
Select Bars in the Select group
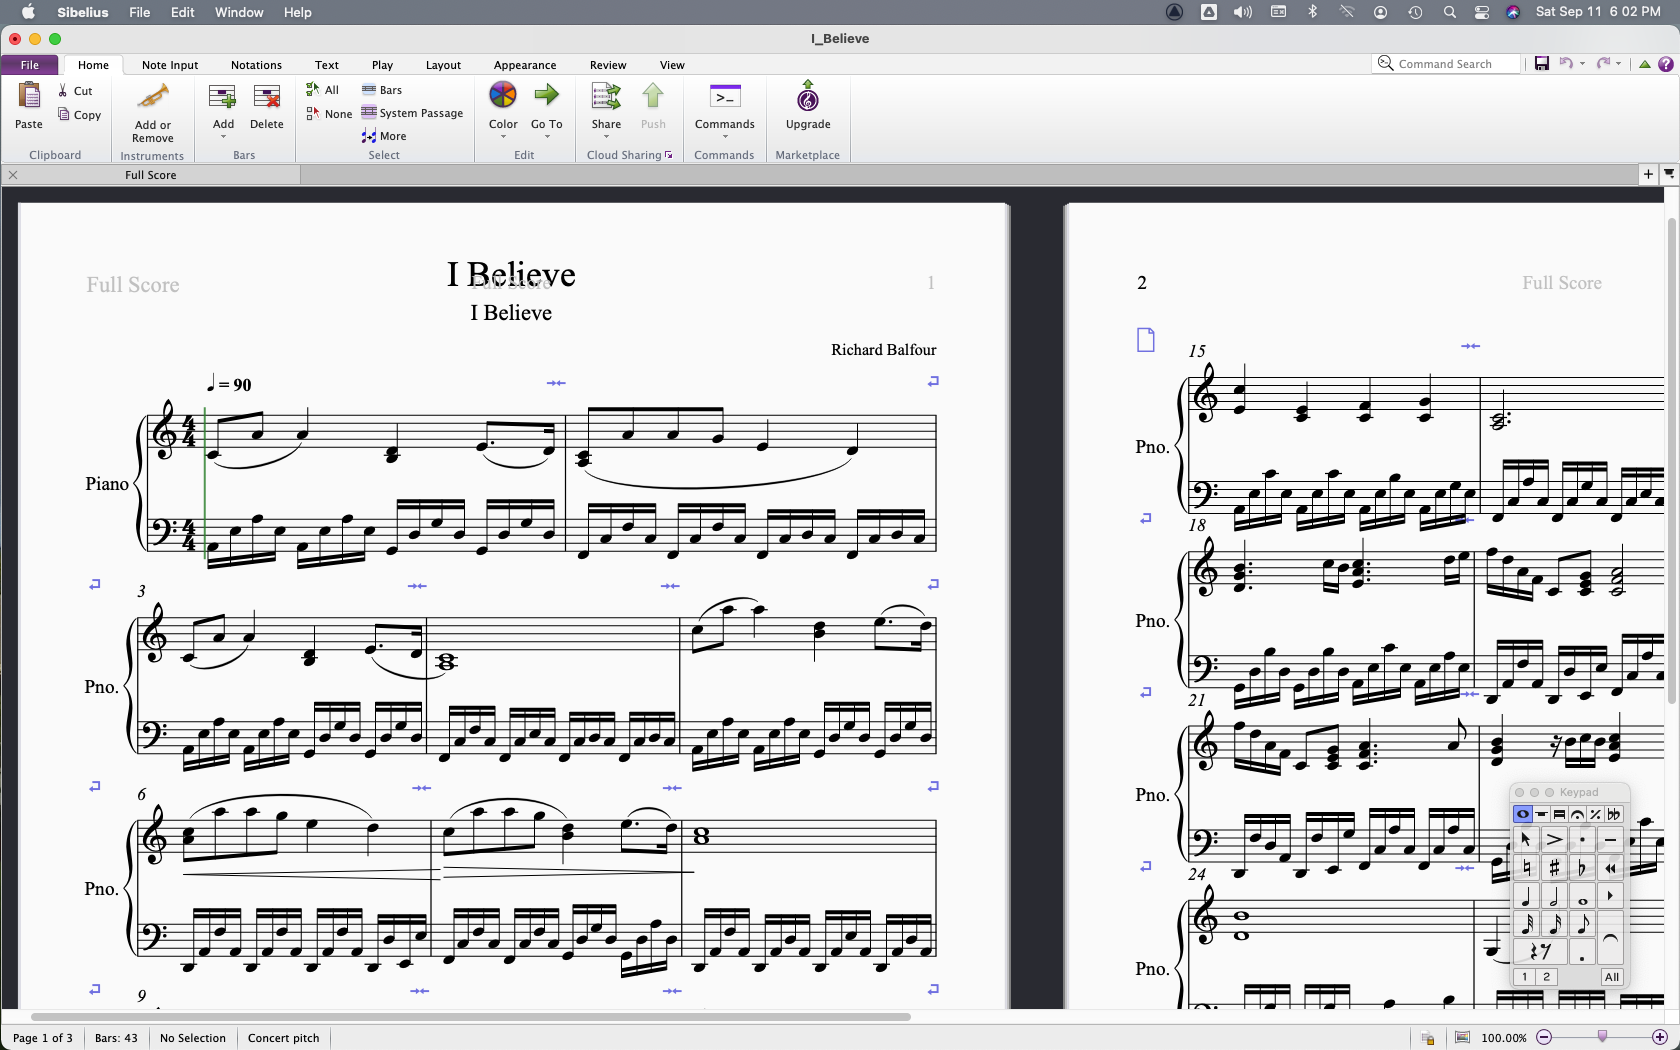click(x=382, y=90)
